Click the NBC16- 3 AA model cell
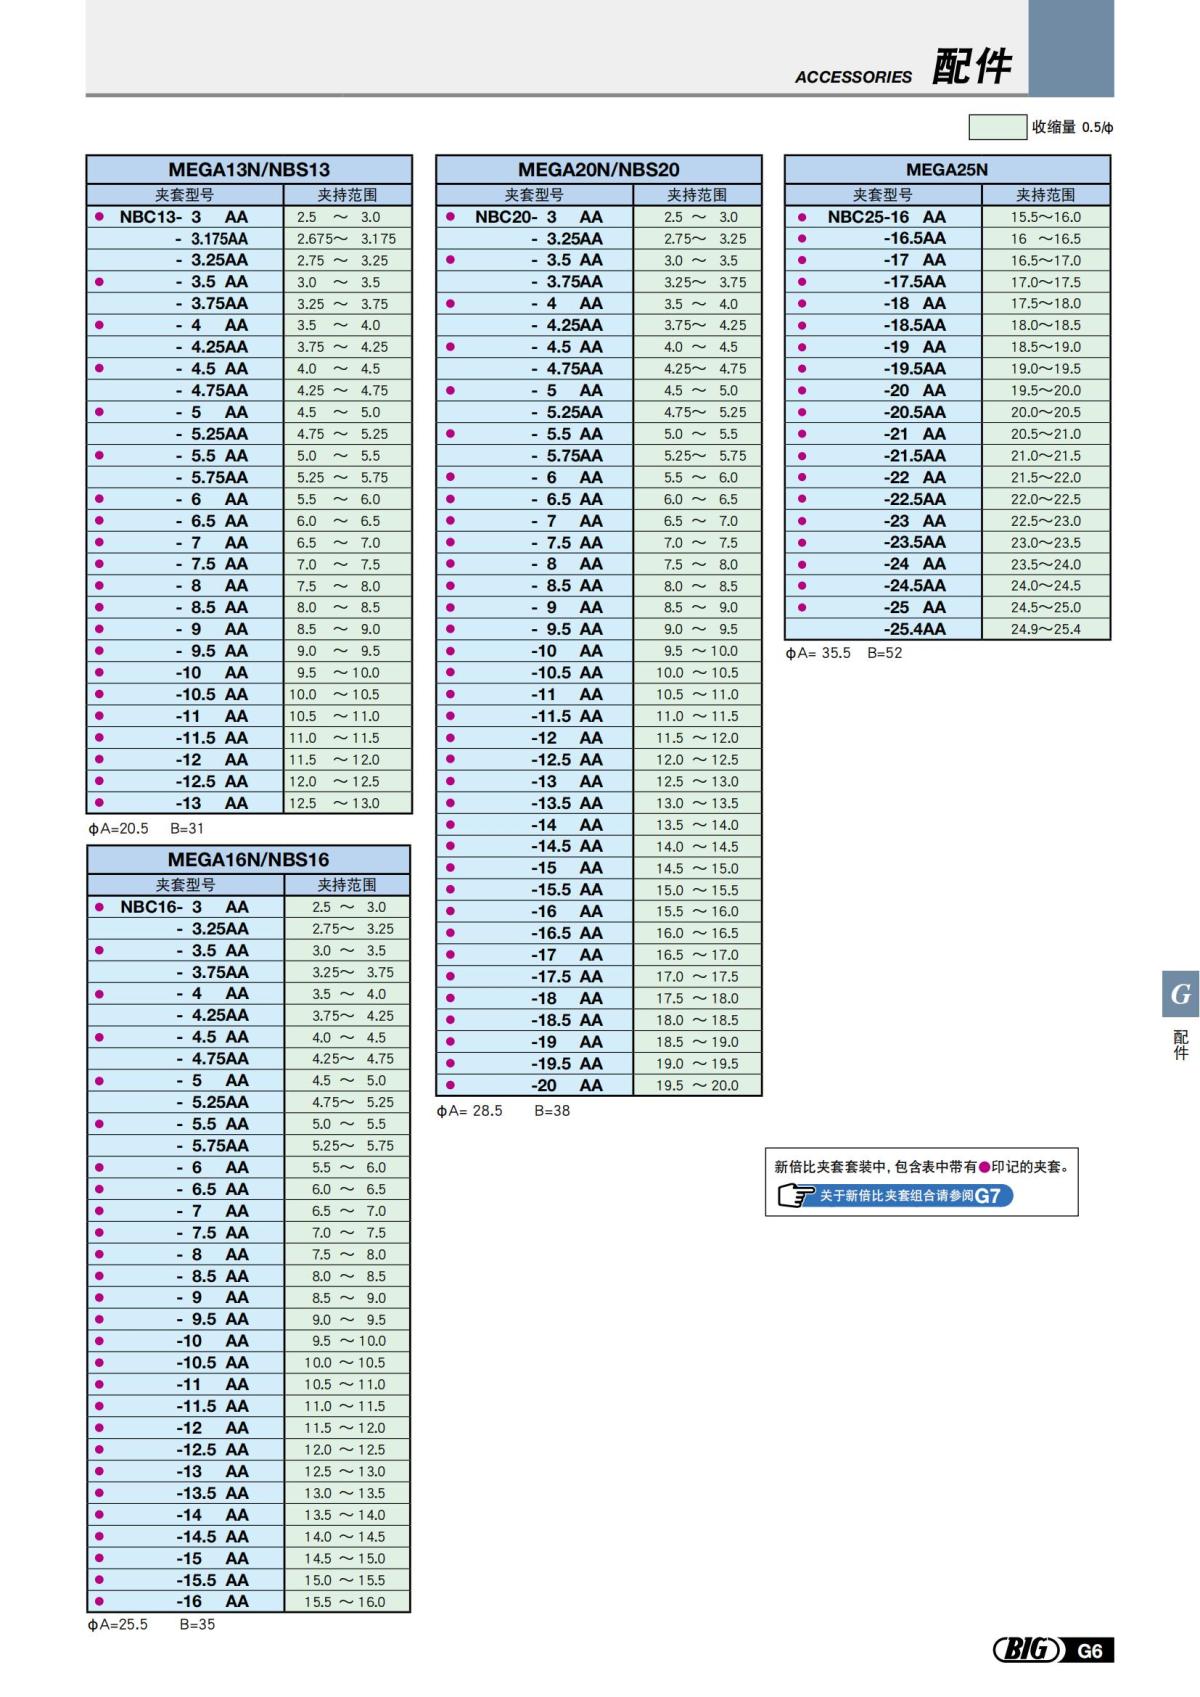Image resolution: width=1200 pixels, height=1697 pixels. (185, 907)
